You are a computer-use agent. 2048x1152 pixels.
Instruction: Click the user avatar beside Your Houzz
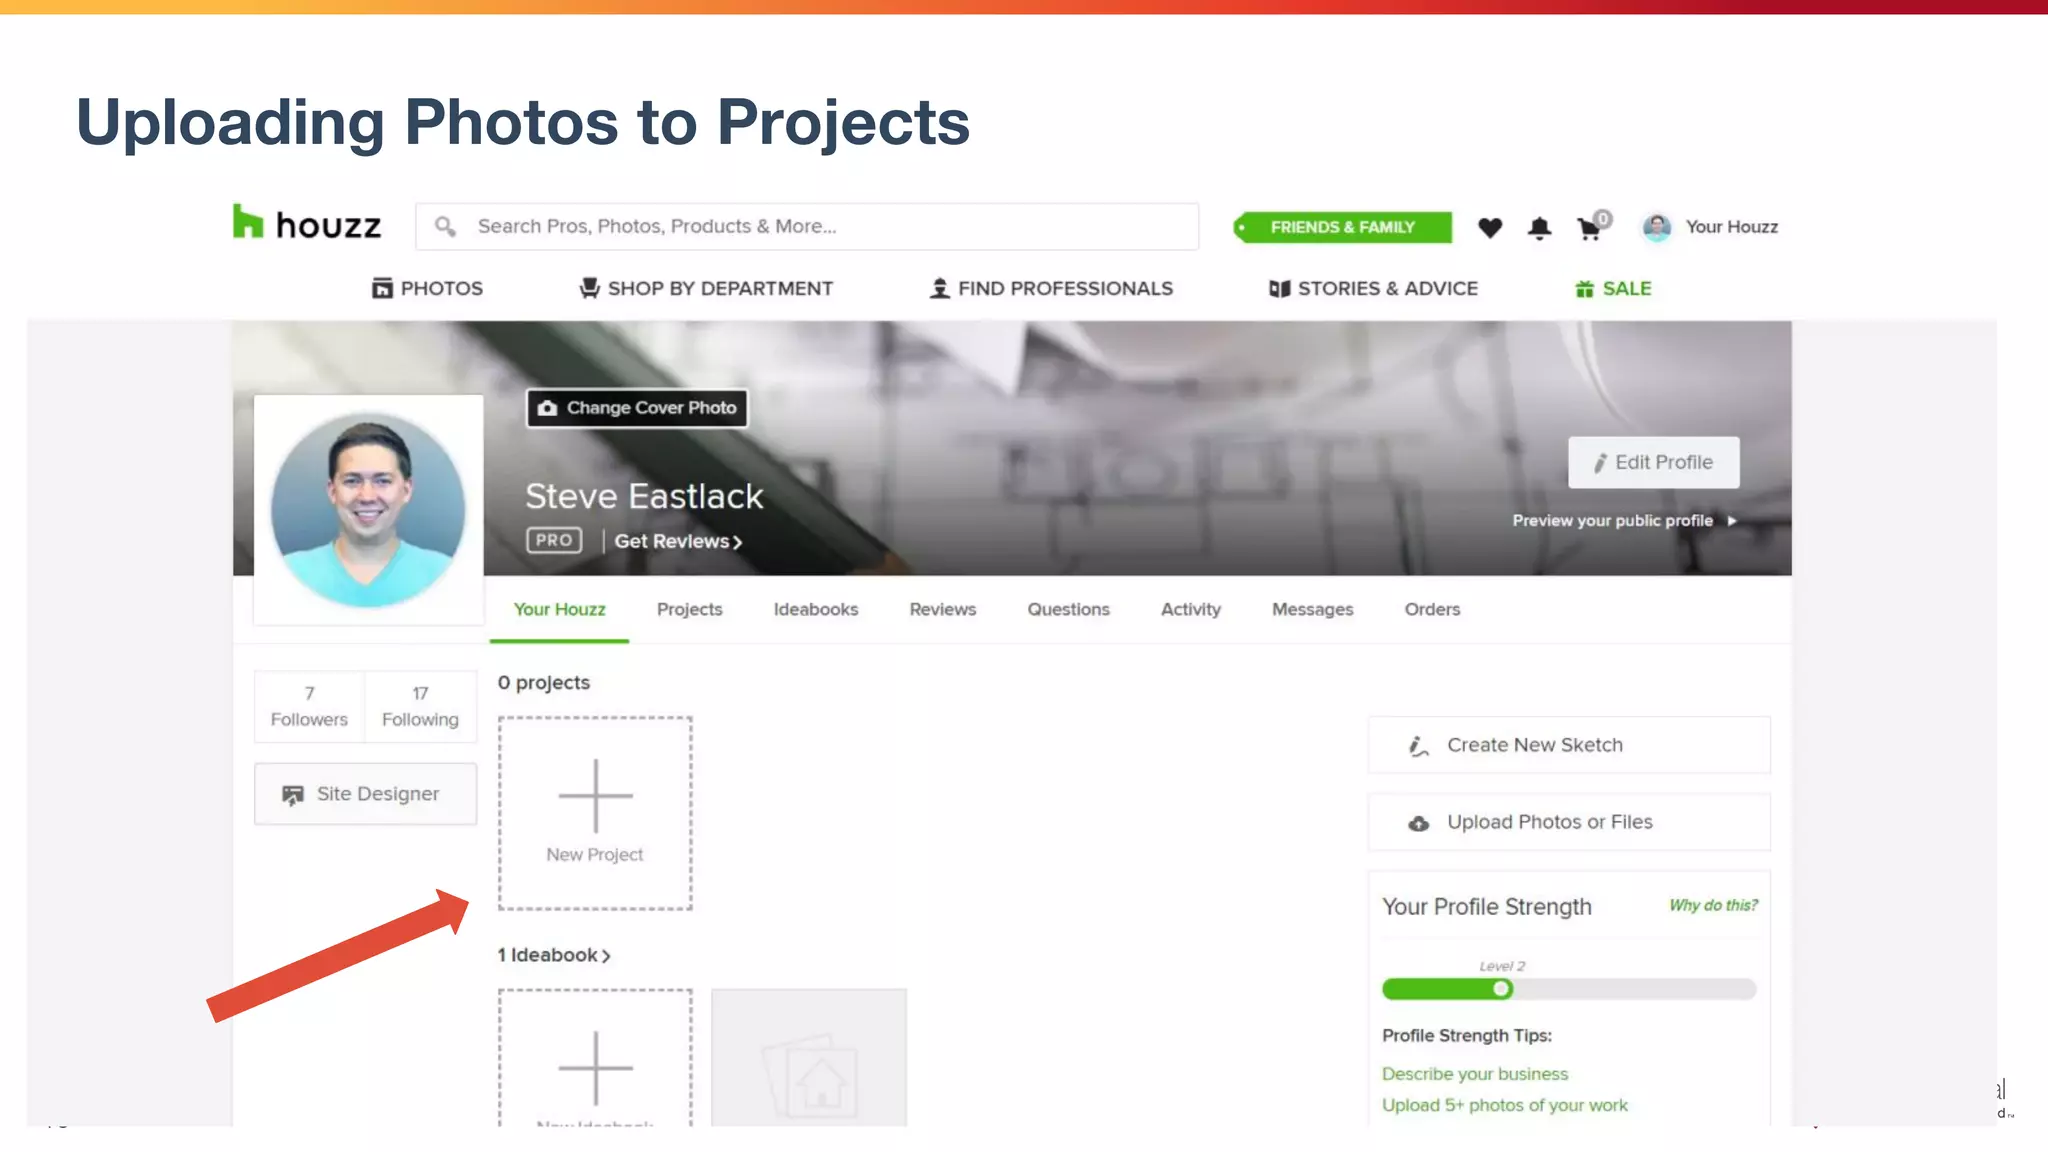[x=1657, y=227]
